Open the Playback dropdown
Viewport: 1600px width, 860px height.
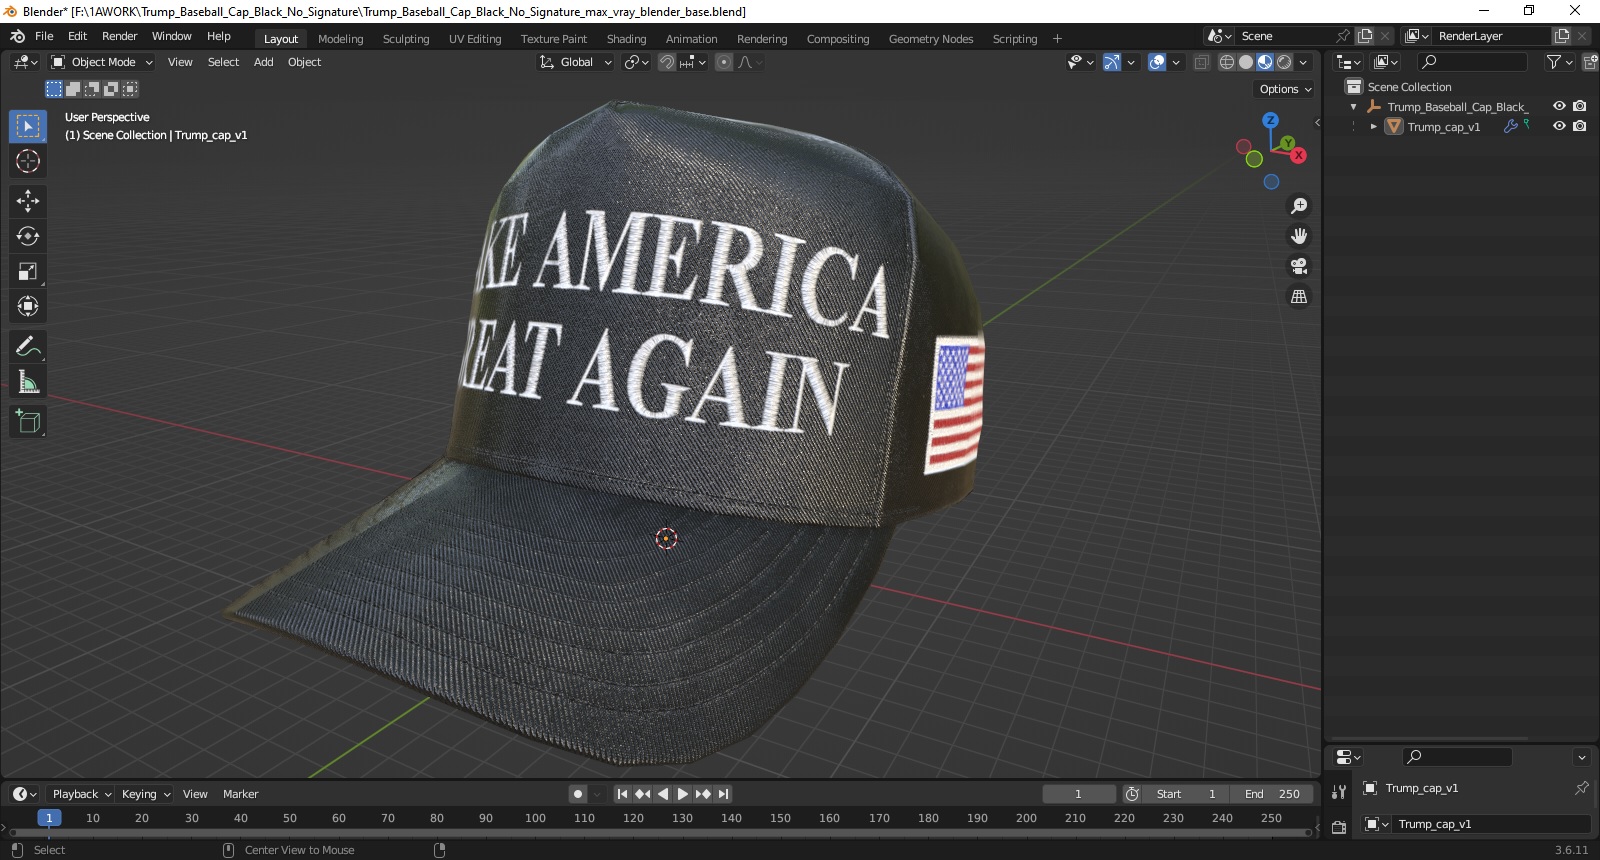click(81, 794)
